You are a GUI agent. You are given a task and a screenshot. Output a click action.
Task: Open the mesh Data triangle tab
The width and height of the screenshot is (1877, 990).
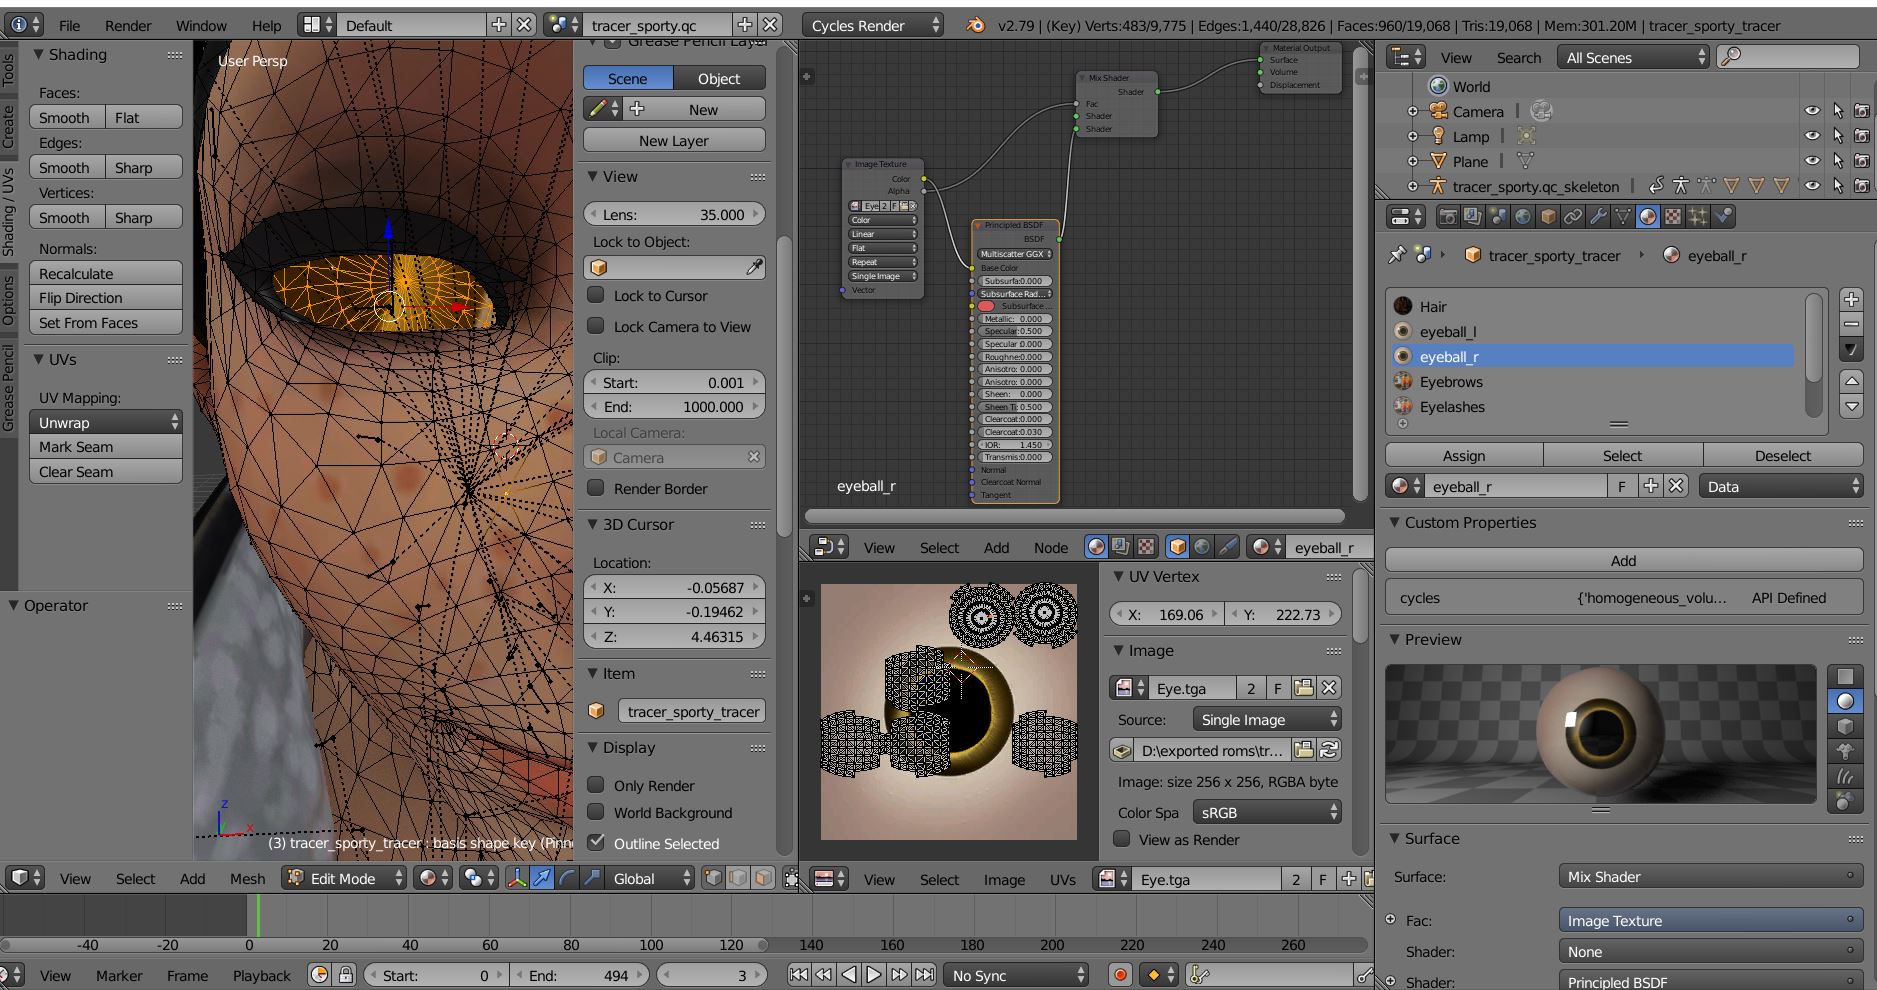click(1623, 216)
